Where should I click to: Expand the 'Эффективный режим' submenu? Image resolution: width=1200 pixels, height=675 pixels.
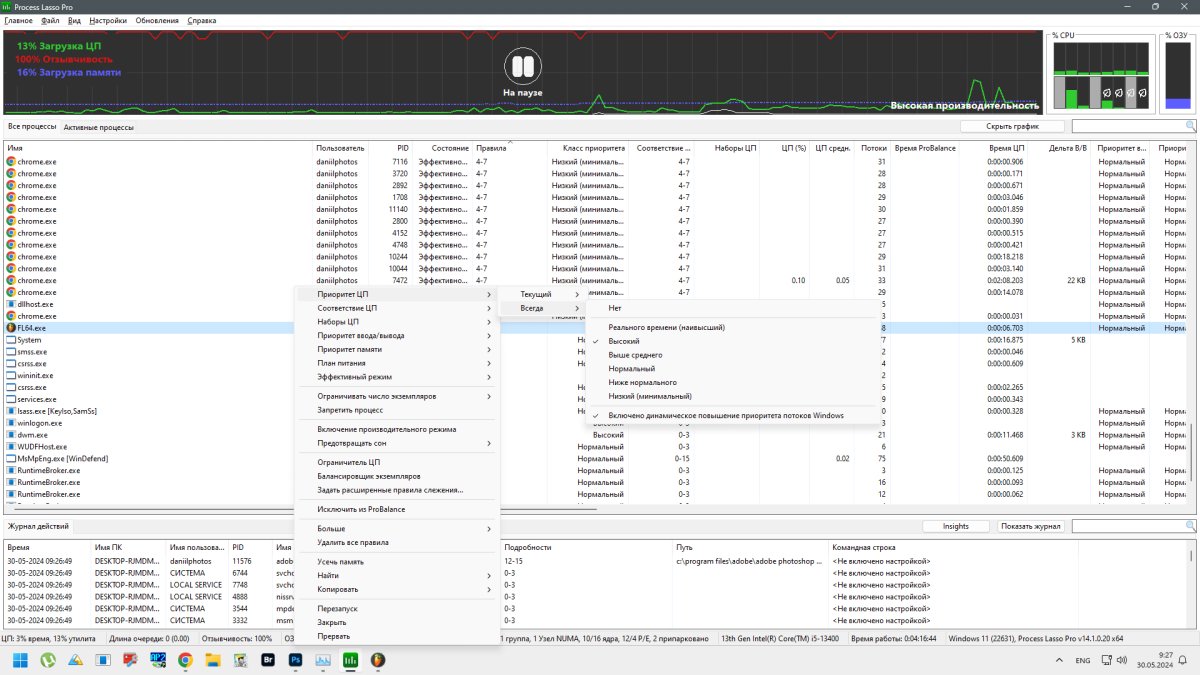coord(398,377)
